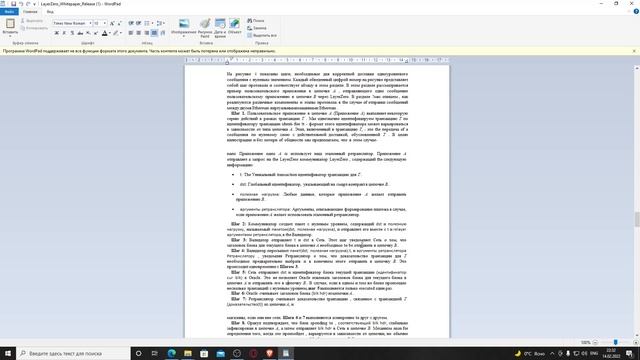Increase paragraph indent
The image size is (640, 360).
tap(139, 23)
